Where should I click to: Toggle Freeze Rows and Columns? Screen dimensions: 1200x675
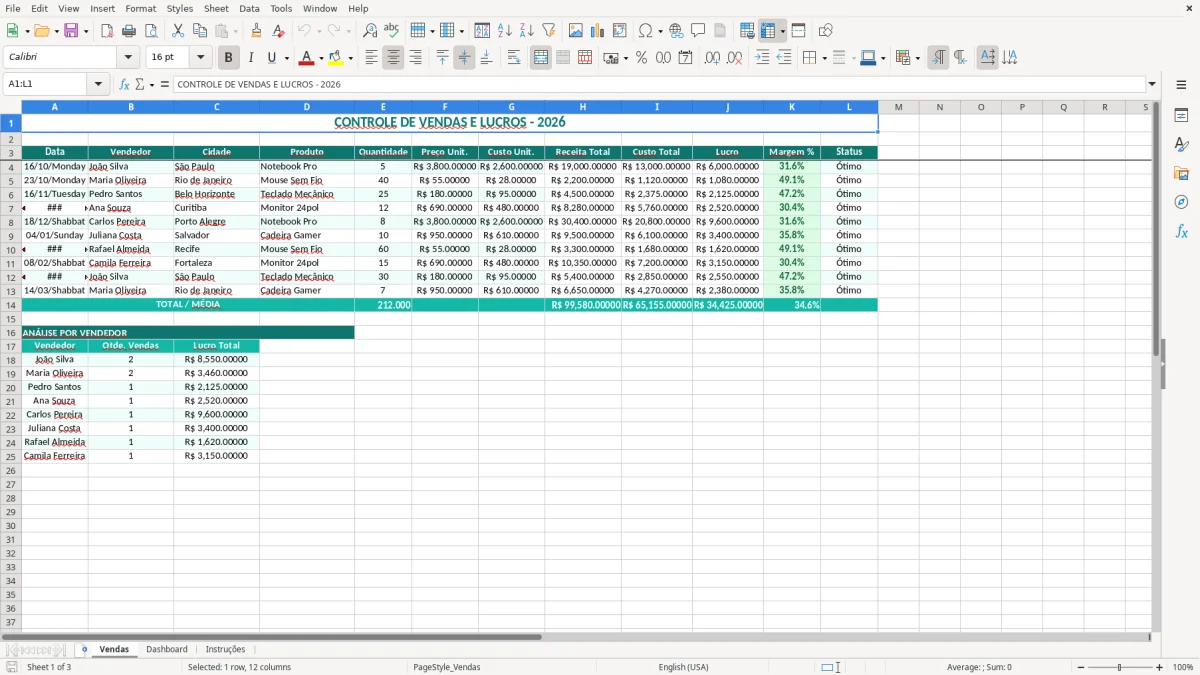768,31
